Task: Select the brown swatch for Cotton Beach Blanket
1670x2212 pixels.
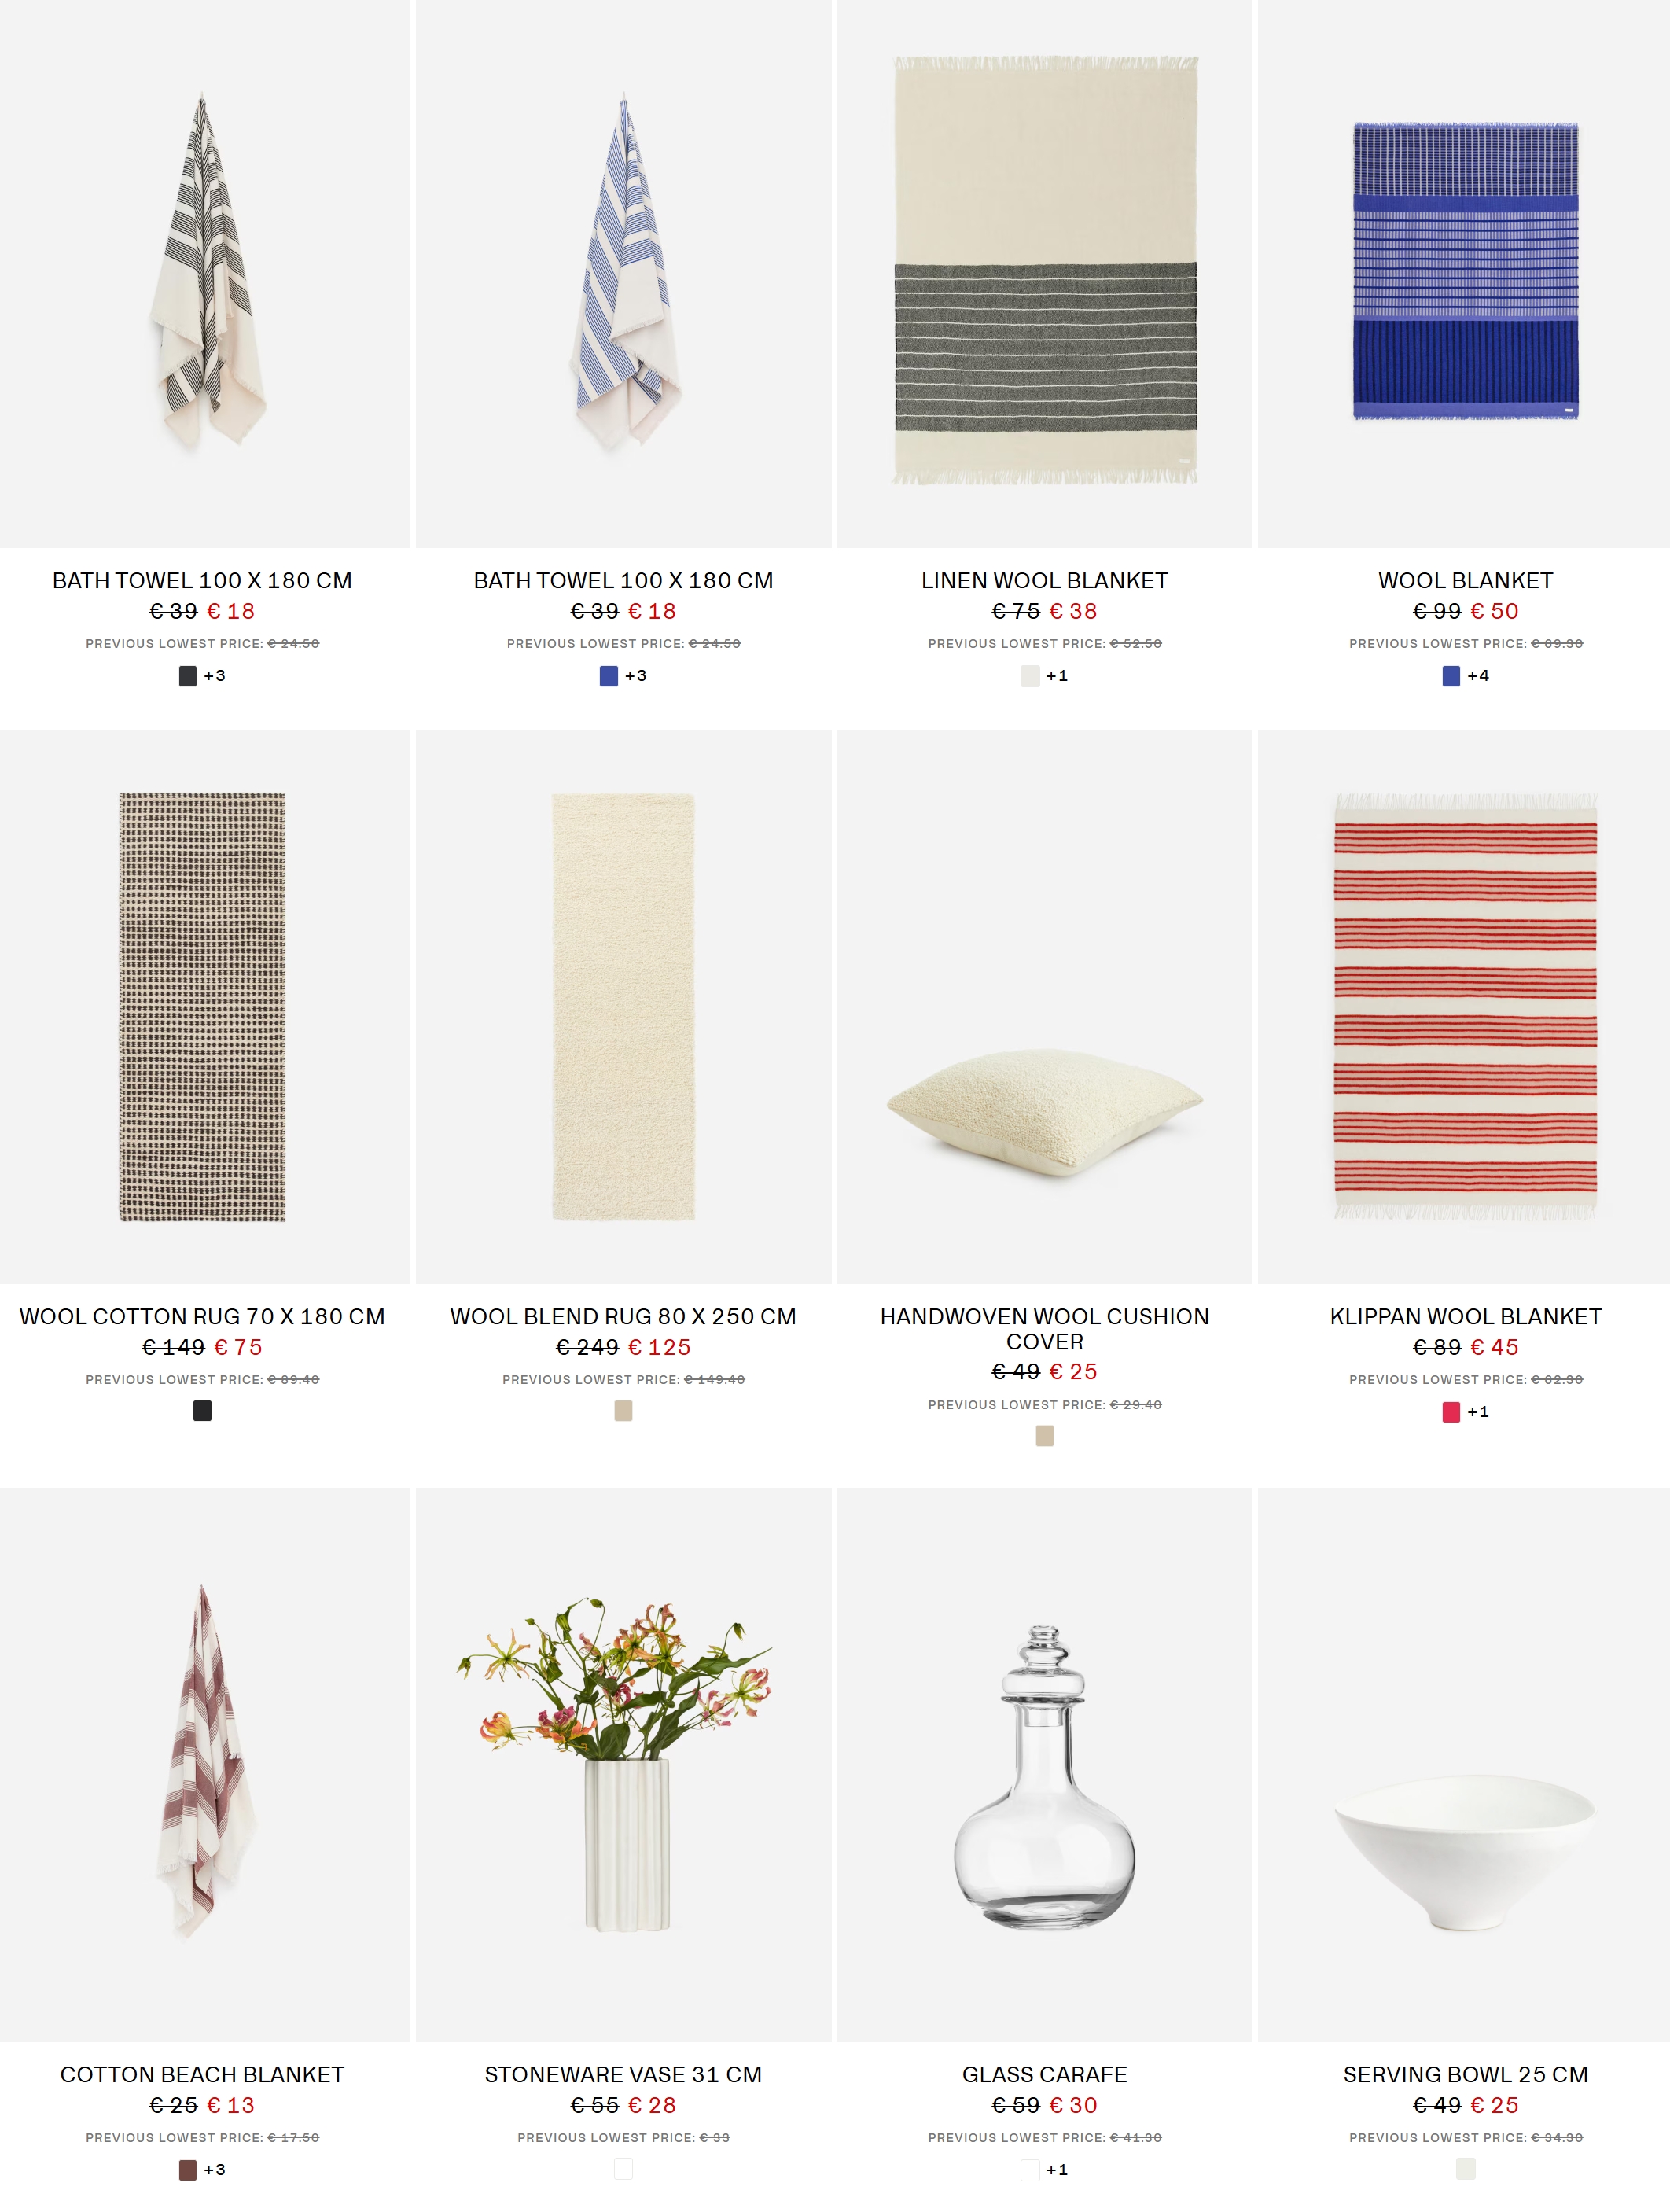Action: (188, 2170)
